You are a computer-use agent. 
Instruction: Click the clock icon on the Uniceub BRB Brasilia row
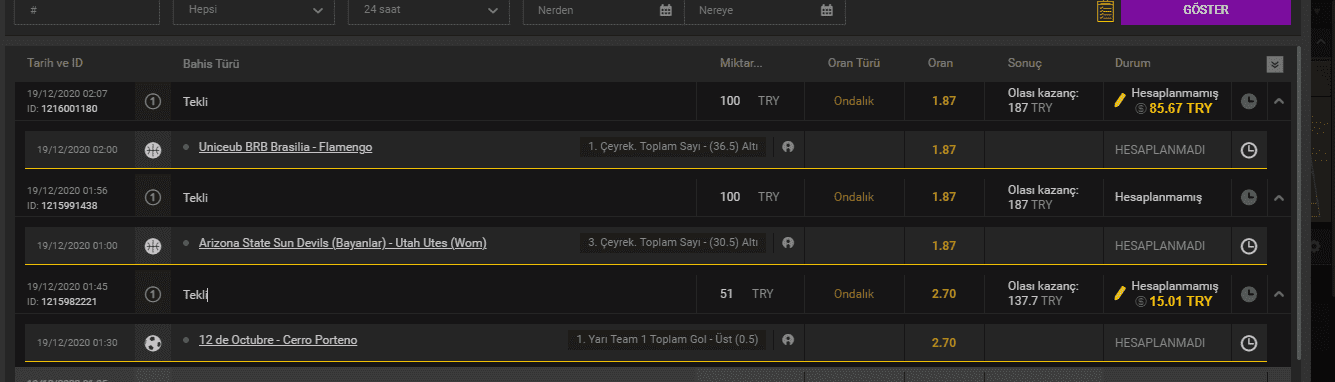[1249, 149]
